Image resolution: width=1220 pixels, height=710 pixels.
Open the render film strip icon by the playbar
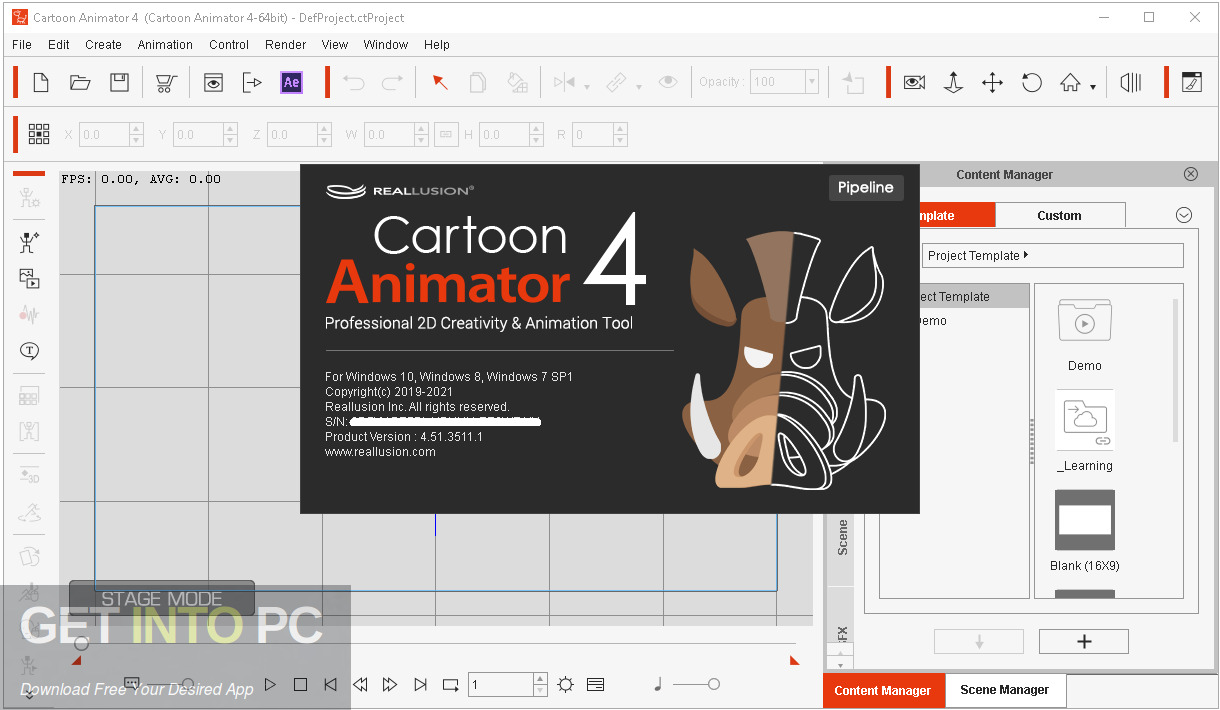coord(595,684)
